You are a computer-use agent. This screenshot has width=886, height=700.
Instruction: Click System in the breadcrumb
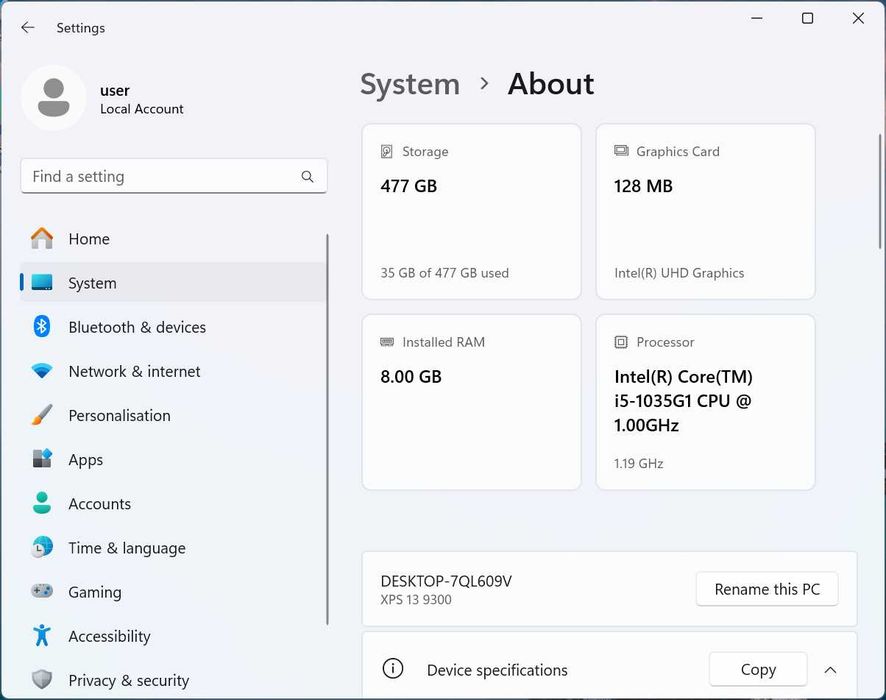tap(410, 84)
